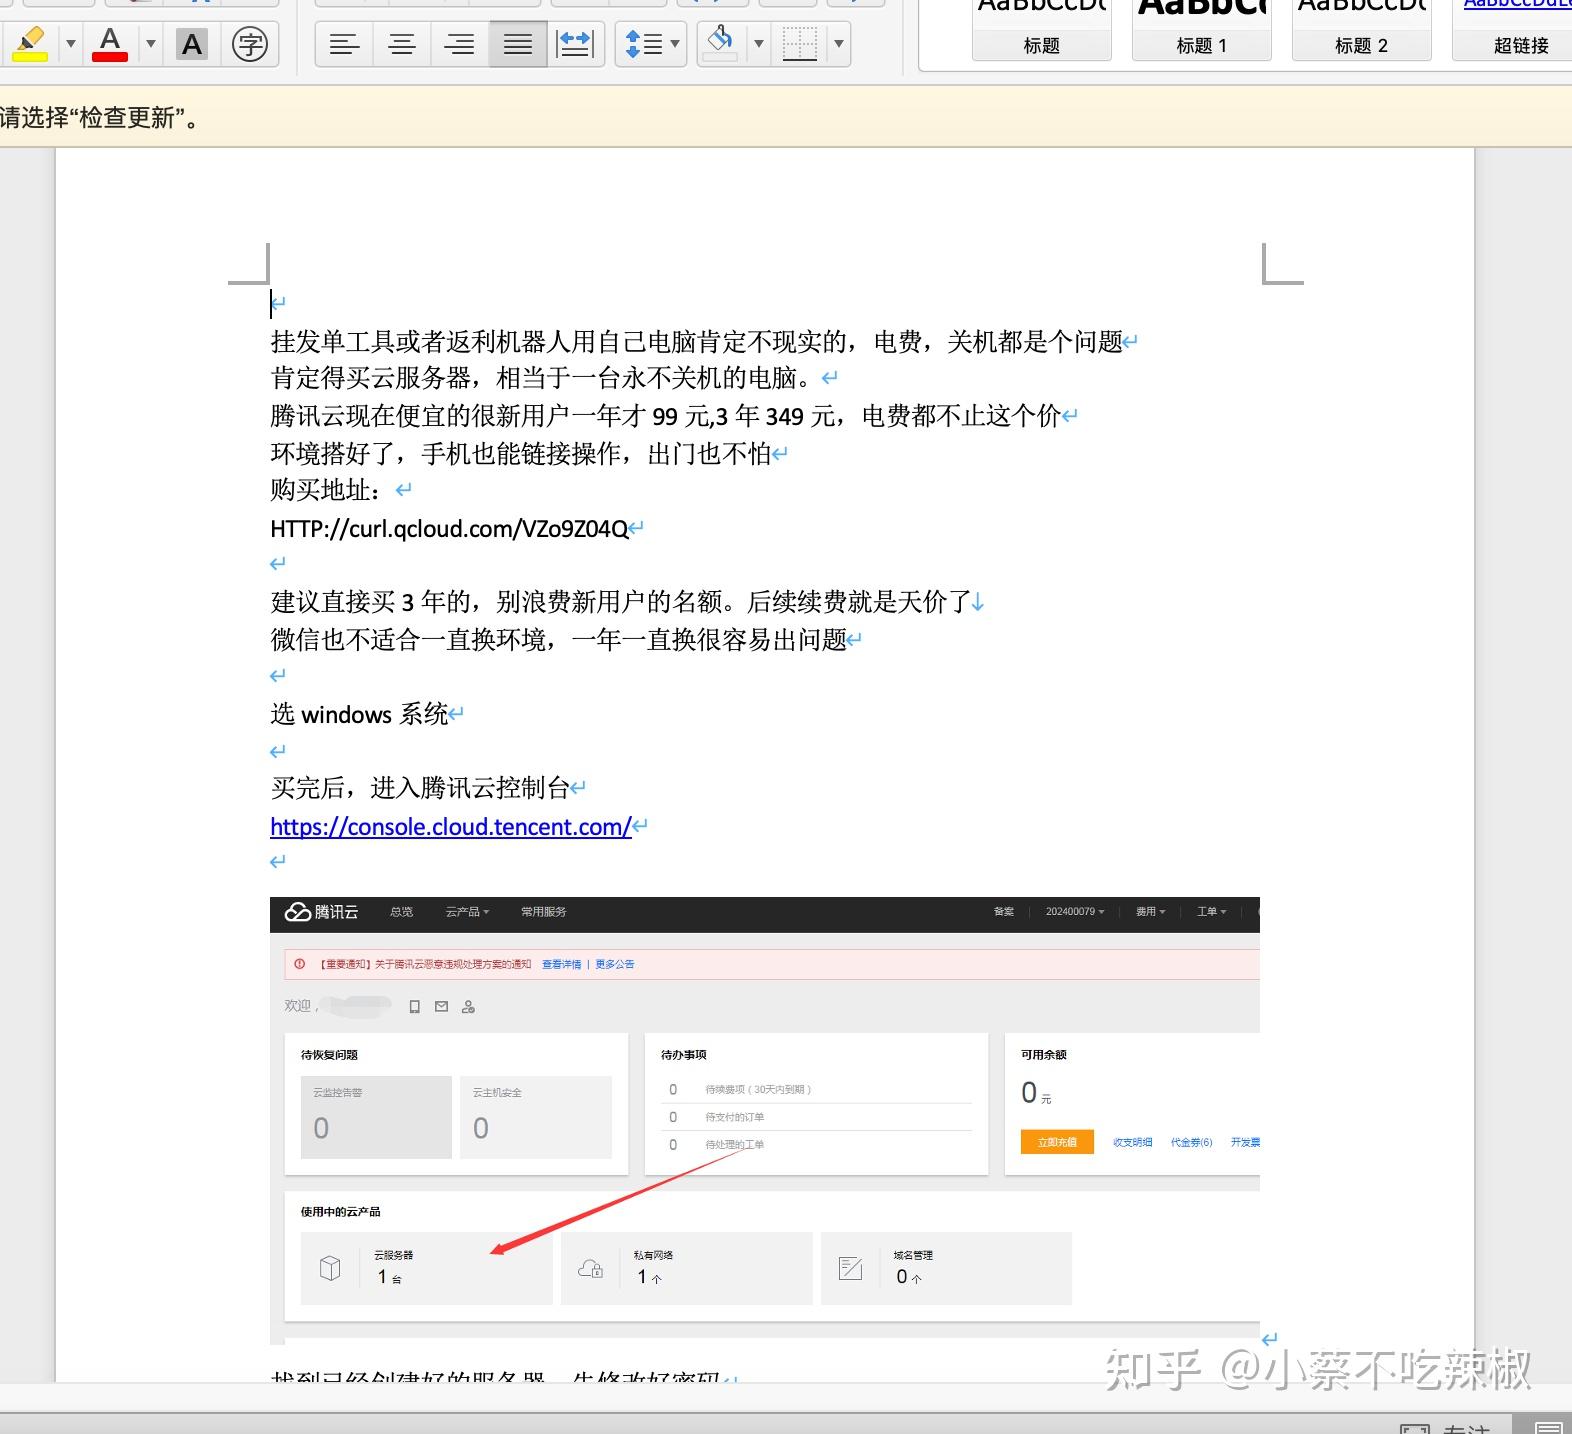Image resolution: width=1572 pixels, height=1434 pixels.
Task: Apply the yellow text highlight color
Action: [x=31, y=44]
